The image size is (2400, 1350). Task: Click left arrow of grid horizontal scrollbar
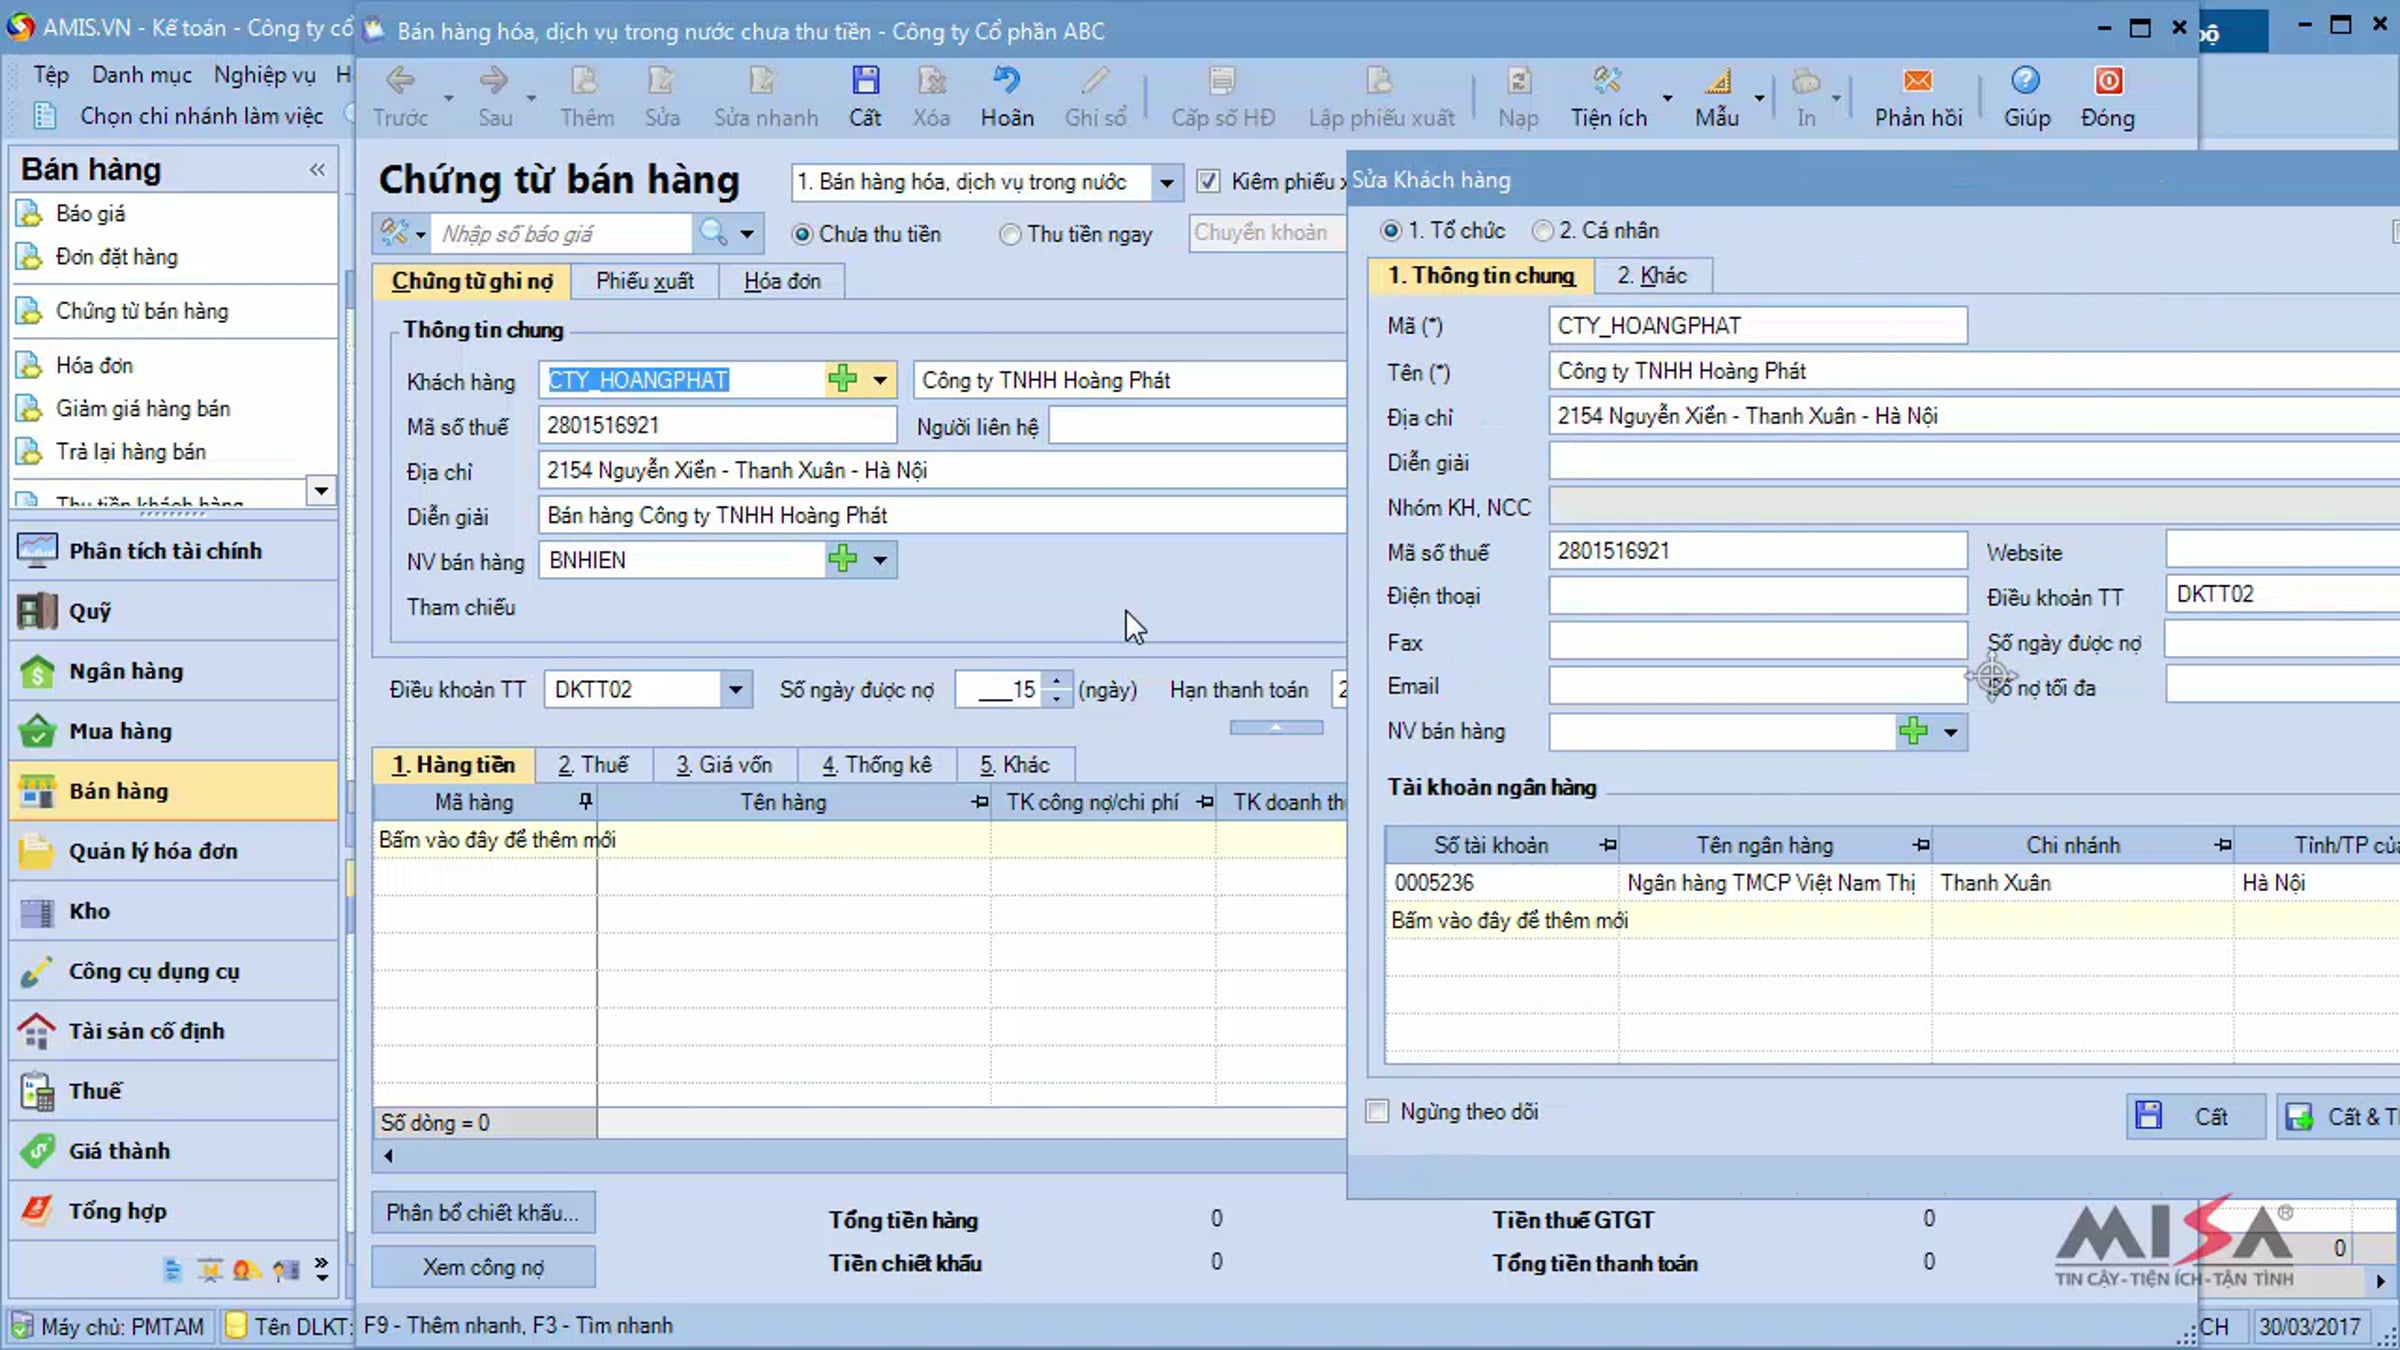coord(388,1155)
